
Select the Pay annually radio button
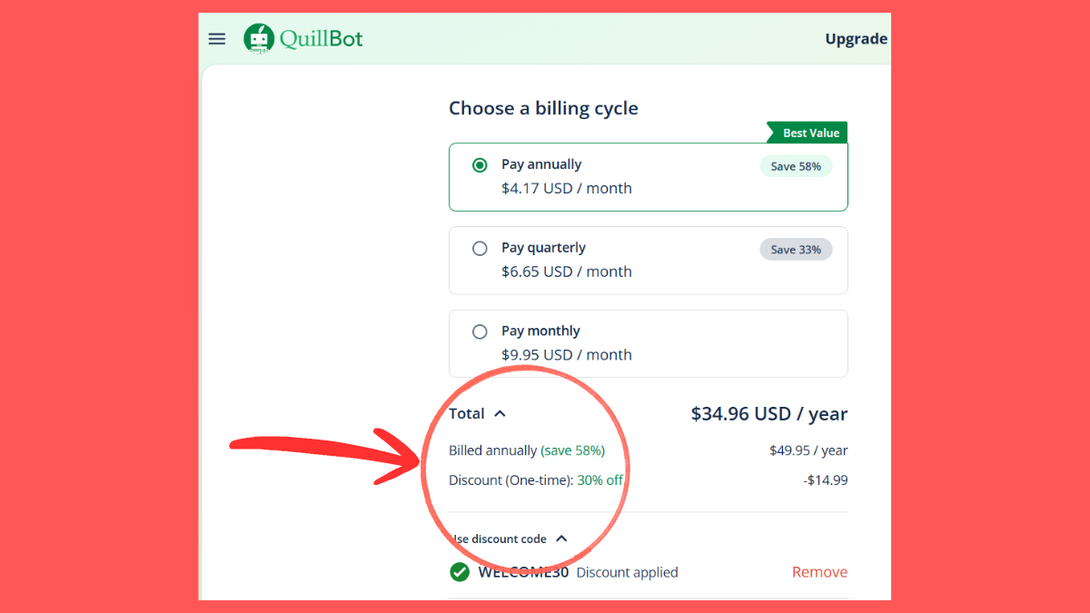(x=479, y=164)
